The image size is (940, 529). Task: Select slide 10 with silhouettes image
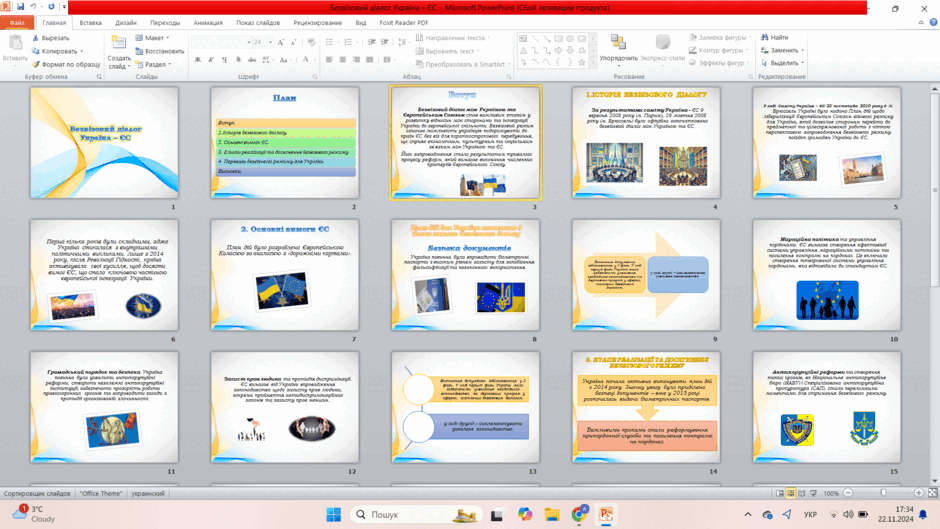coord(827,275)
